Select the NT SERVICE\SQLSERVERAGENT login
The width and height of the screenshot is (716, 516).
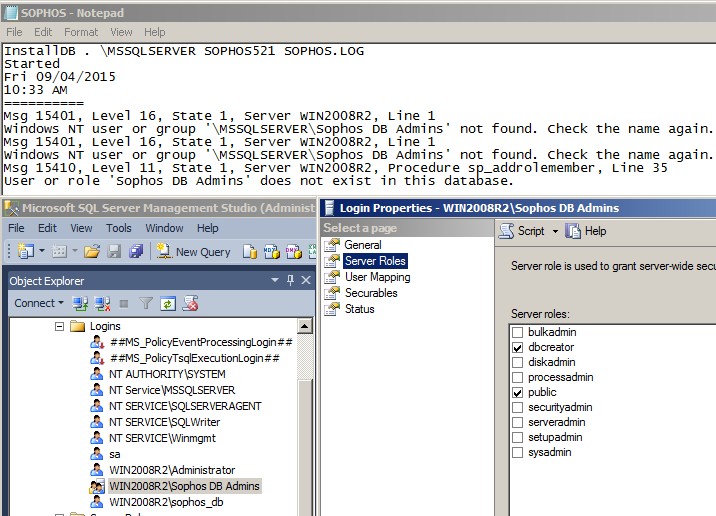tap(185, 406)
